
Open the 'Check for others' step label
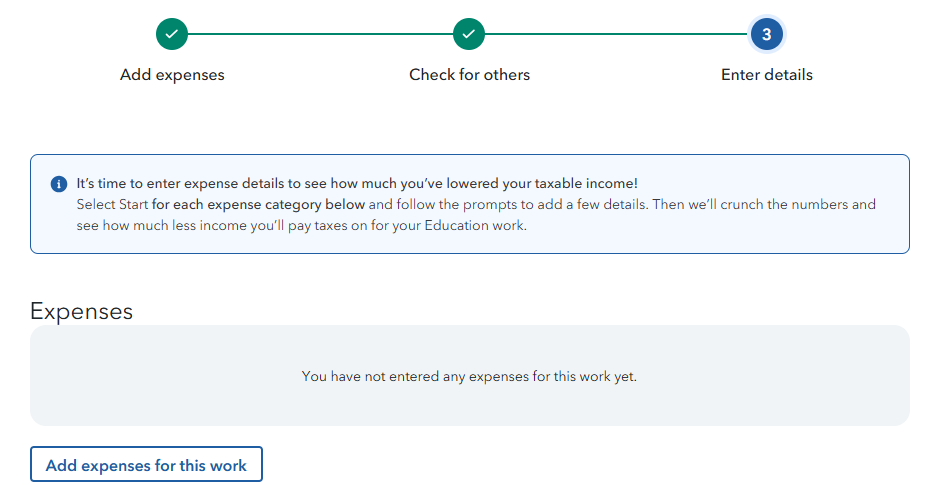pos(469,75)
